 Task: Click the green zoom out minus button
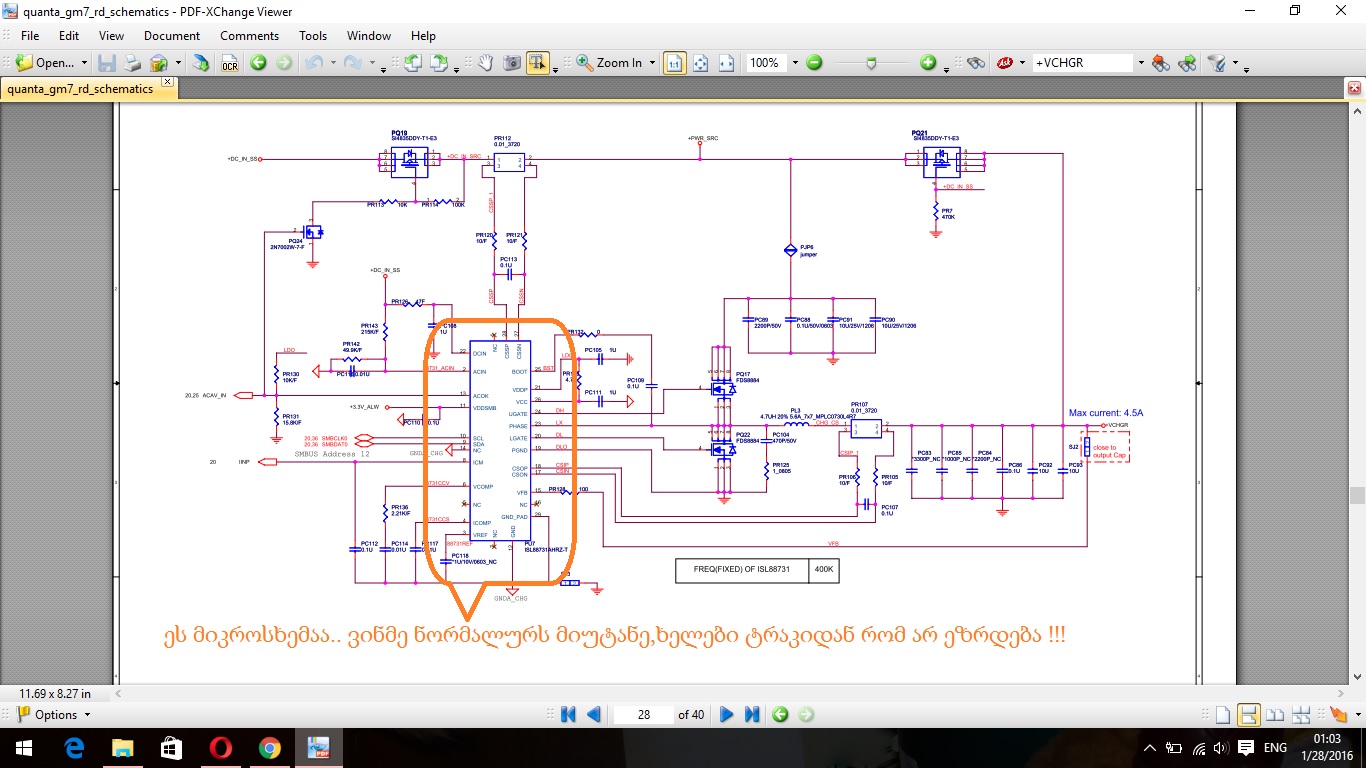click(x=814, y=63)
